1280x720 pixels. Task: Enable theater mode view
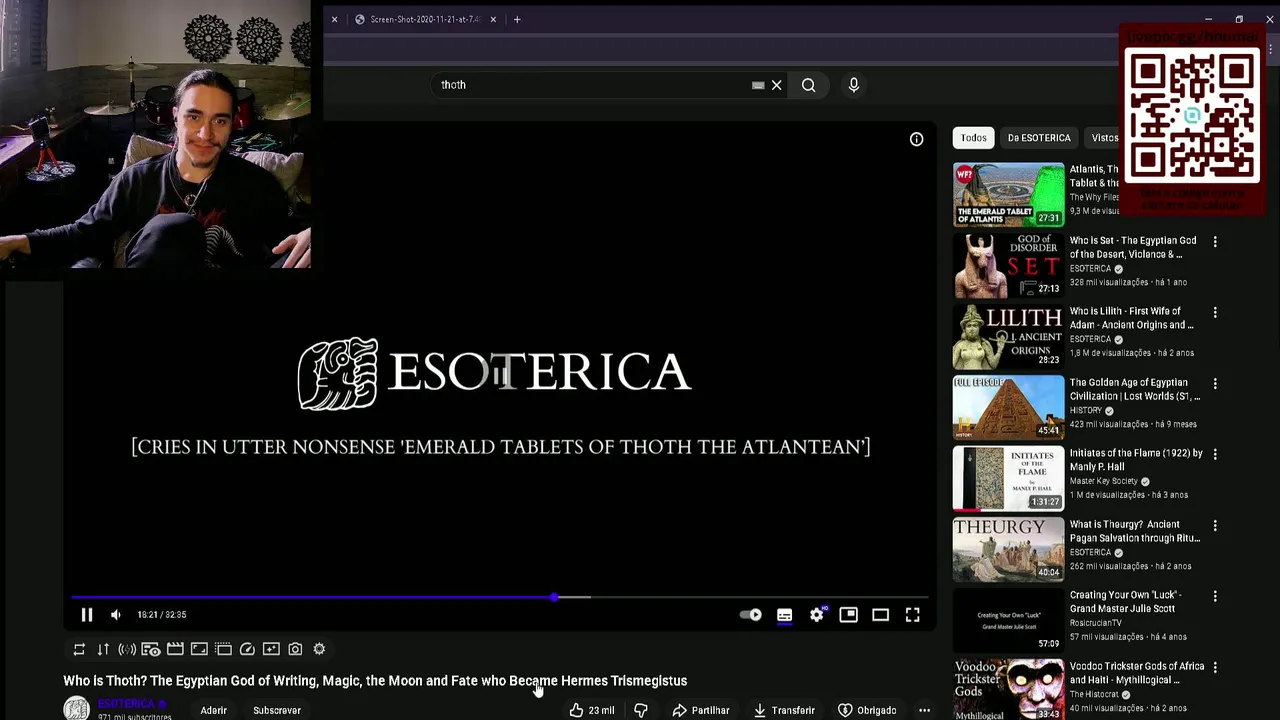(x=880, y=615)
